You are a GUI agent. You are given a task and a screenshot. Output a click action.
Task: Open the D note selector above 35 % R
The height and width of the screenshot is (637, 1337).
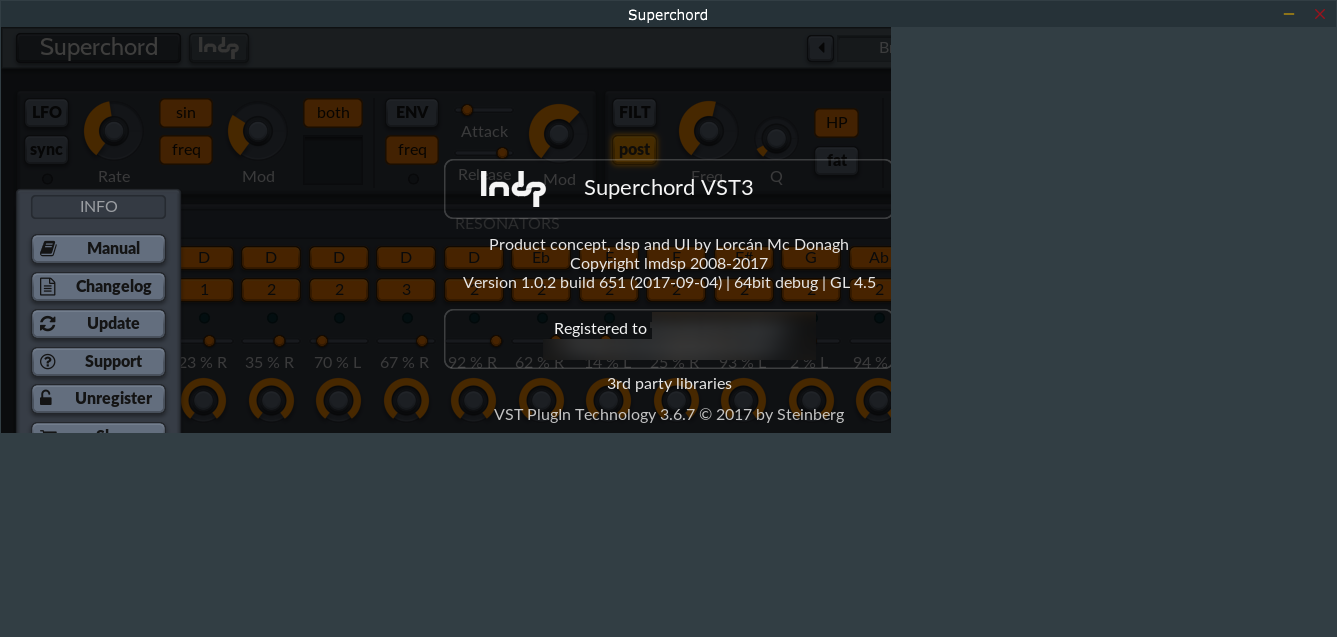click(271, 257)
